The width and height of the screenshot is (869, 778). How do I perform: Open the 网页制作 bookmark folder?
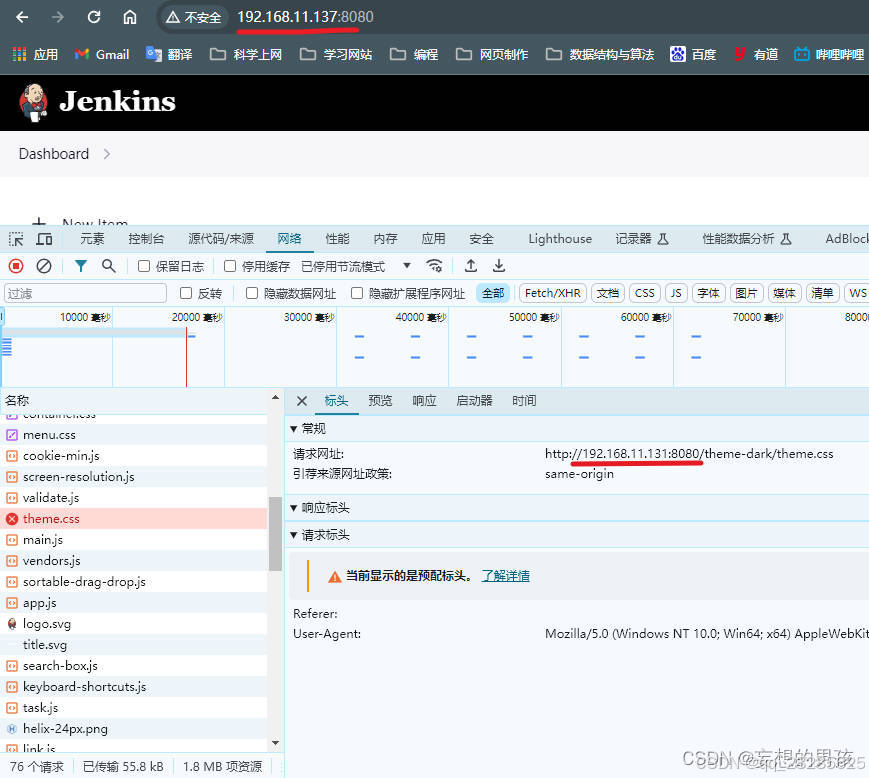[x=492, y=54]
